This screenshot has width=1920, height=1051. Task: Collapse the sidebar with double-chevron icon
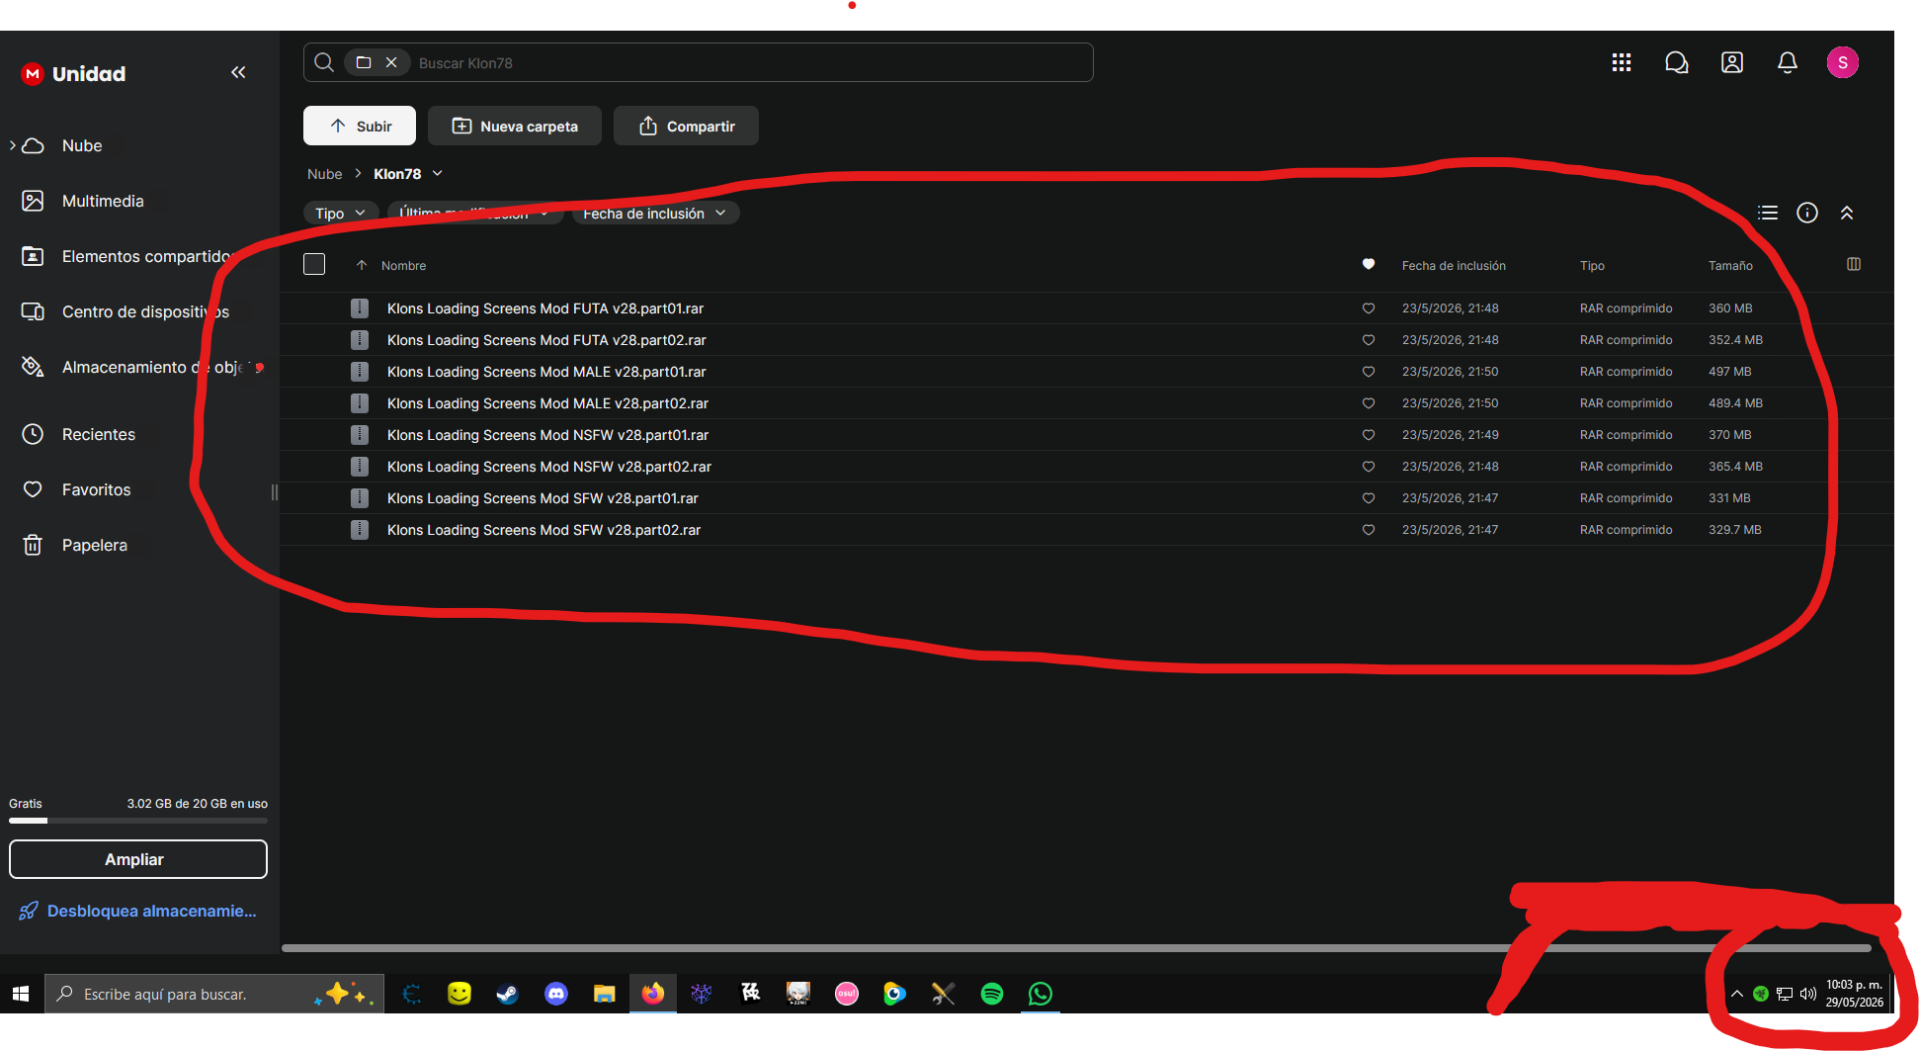click(238, 72)
